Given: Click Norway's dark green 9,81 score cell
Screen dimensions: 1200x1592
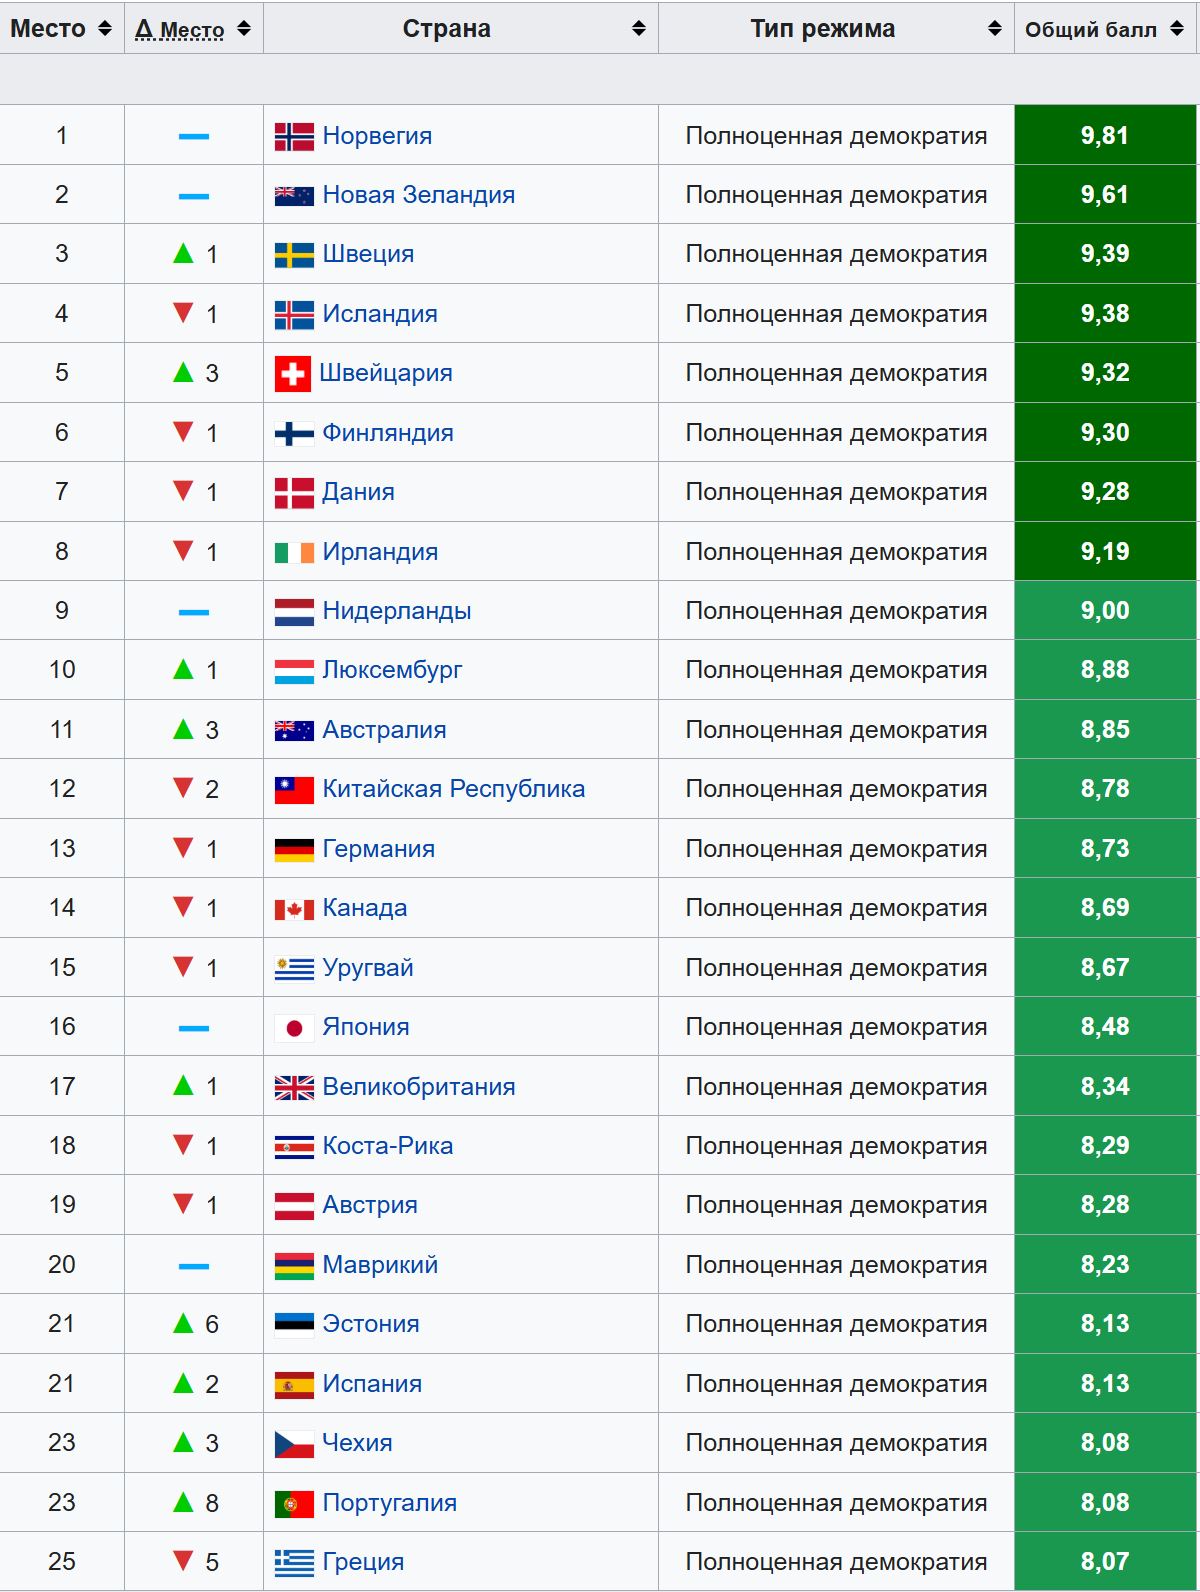Looking at the screenshot, I should [1105, 135].
